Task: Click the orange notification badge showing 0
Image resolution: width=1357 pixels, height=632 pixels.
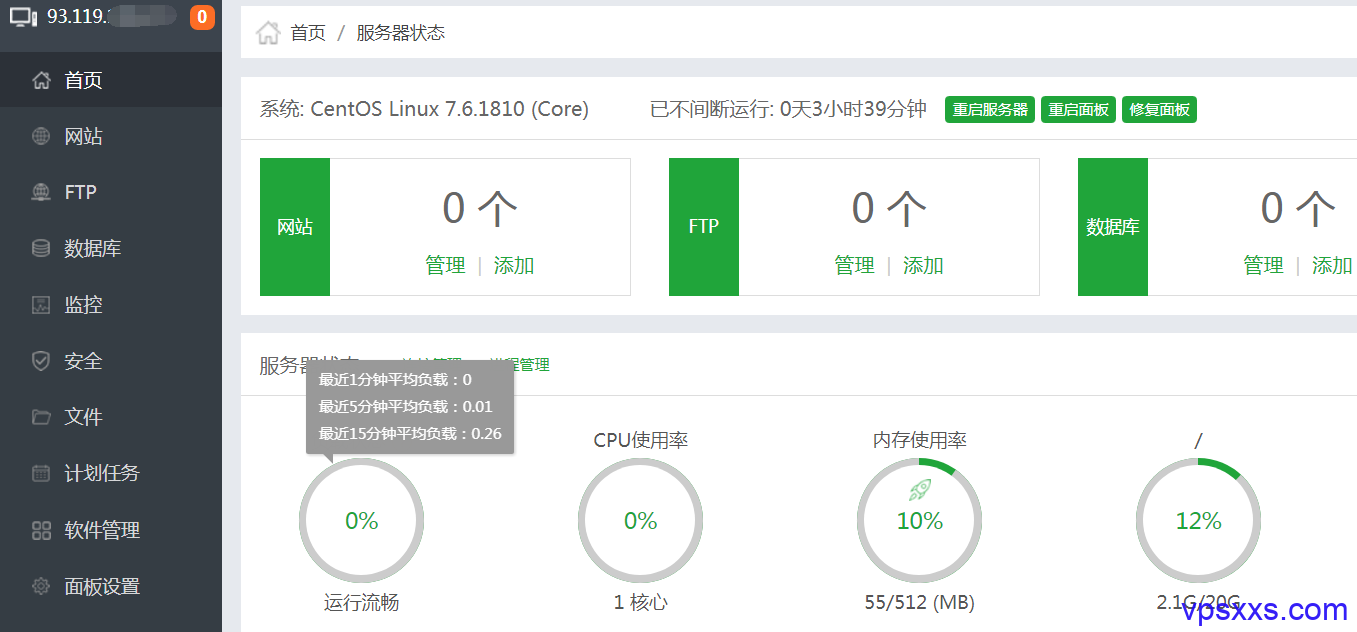Action: pos(202,16)
